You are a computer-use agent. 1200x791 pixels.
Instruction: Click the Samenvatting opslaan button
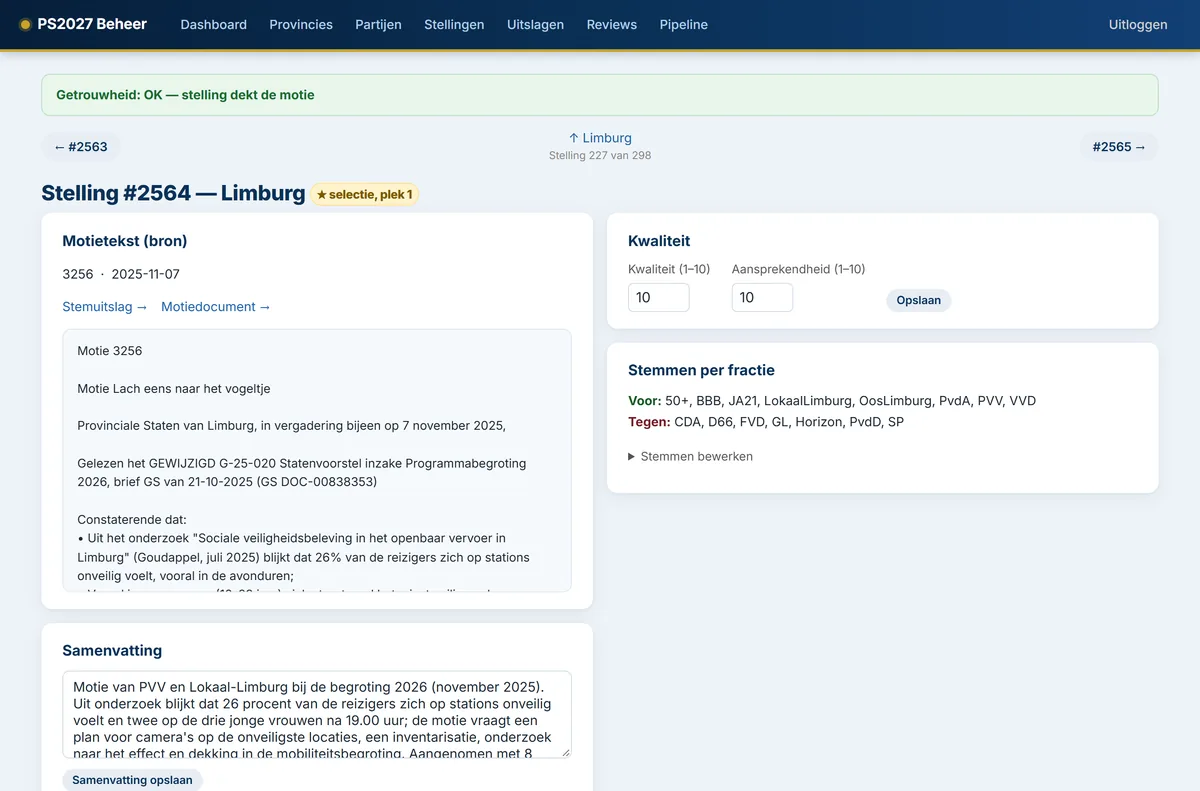[132, 780]
